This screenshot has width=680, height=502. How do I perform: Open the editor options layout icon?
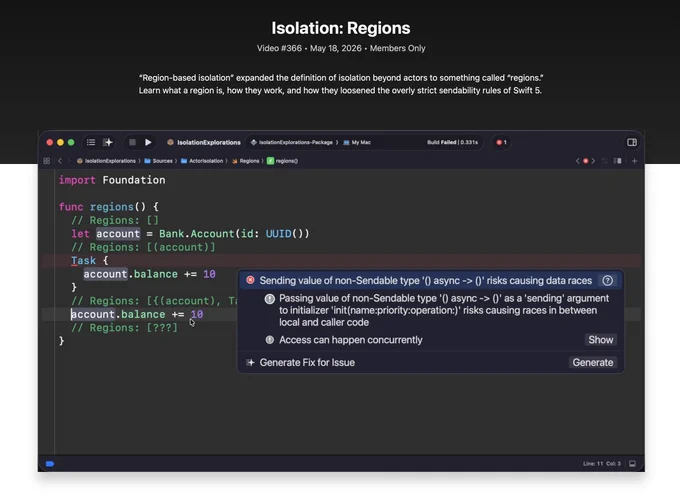pos(618,161)
